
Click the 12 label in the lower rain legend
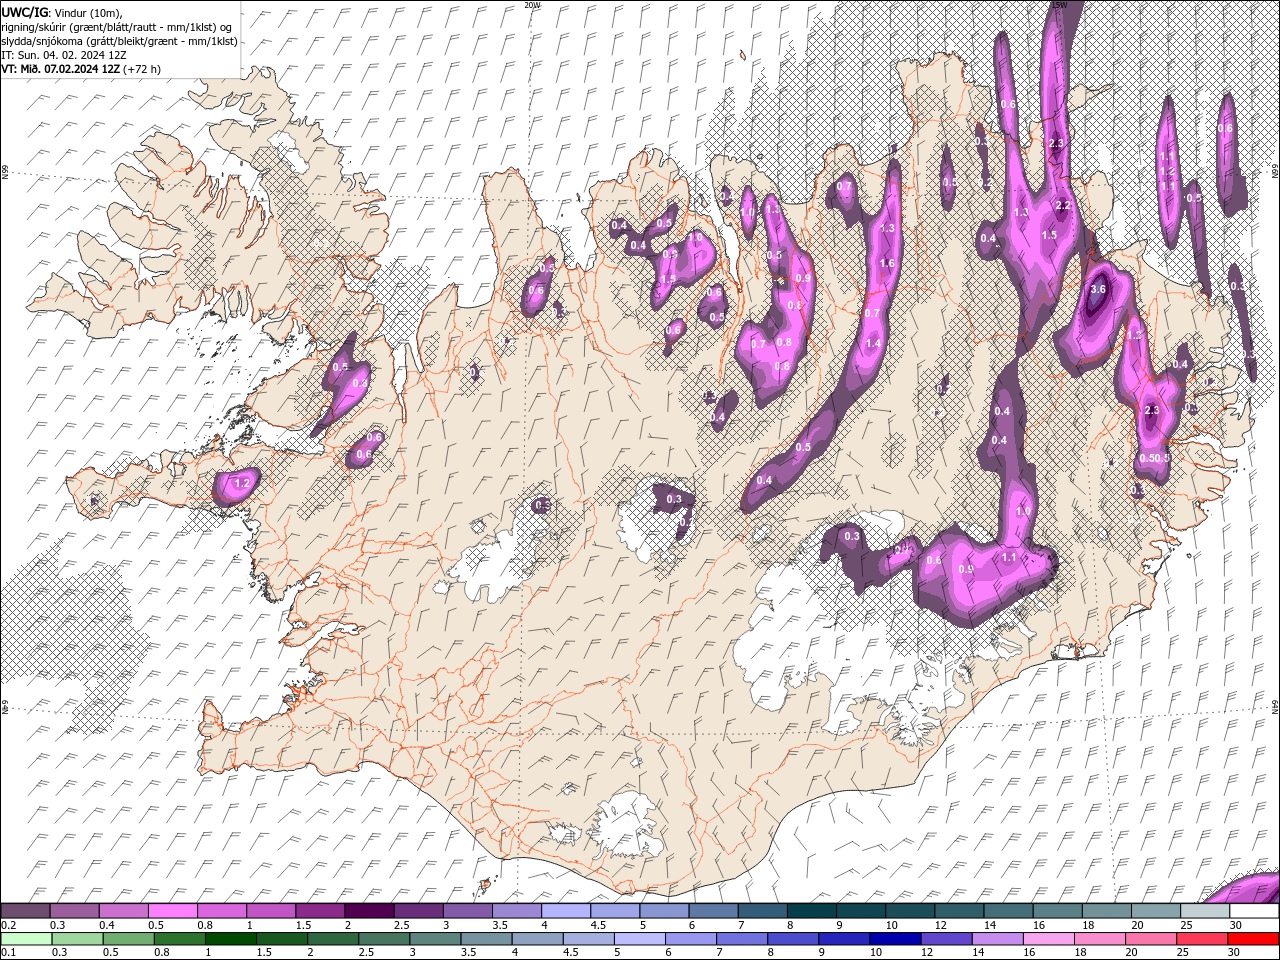point(927,953)
